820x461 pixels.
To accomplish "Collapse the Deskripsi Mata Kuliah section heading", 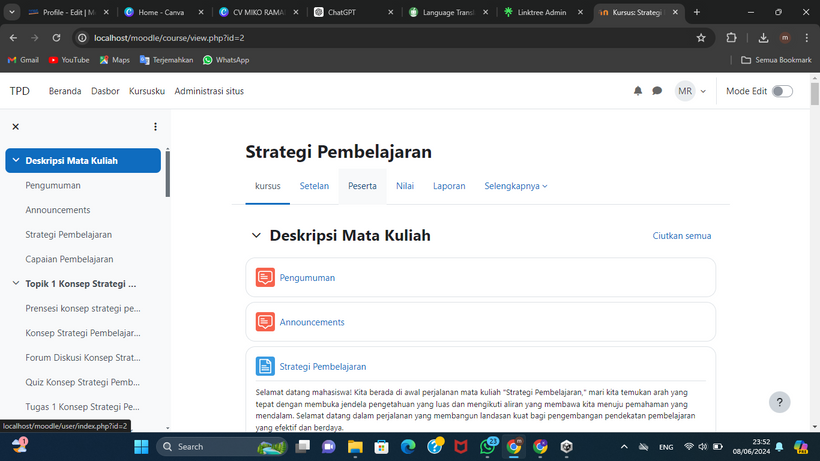I will point(256,236).
